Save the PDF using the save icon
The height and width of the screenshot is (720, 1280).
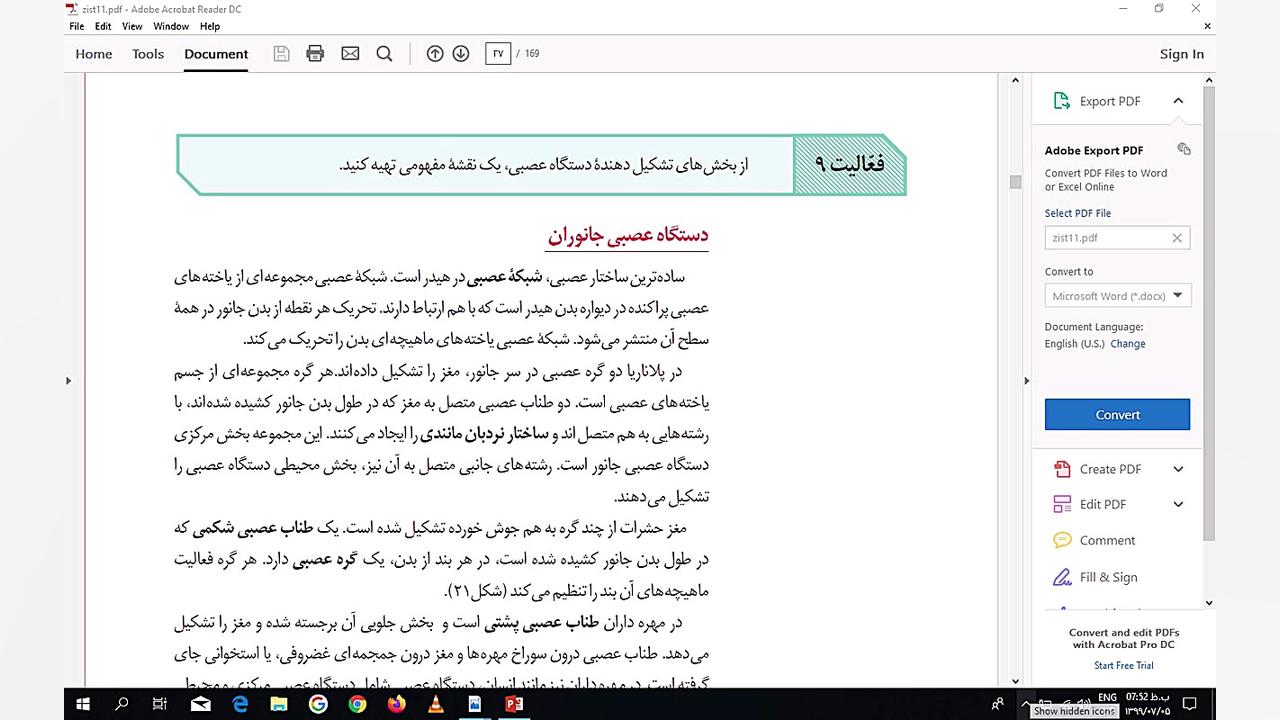point(281,53)
